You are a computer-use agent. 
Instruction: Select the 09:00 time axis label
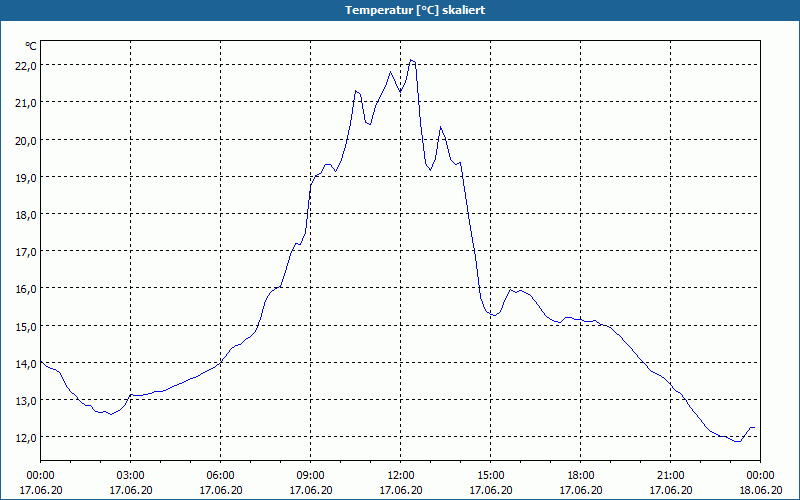pyautogui.click(x=311, y=476)
